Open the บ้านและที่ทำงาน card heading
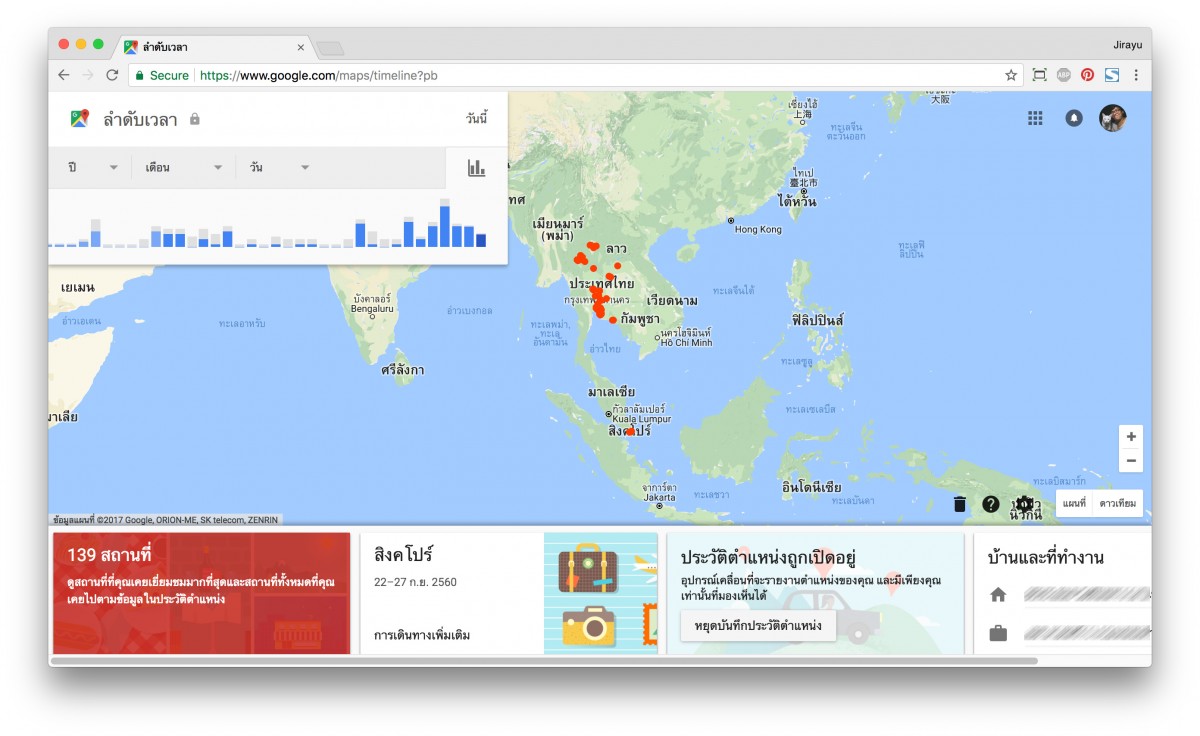The height and width of the screenshot is (736, 1200). point(1045,557)
